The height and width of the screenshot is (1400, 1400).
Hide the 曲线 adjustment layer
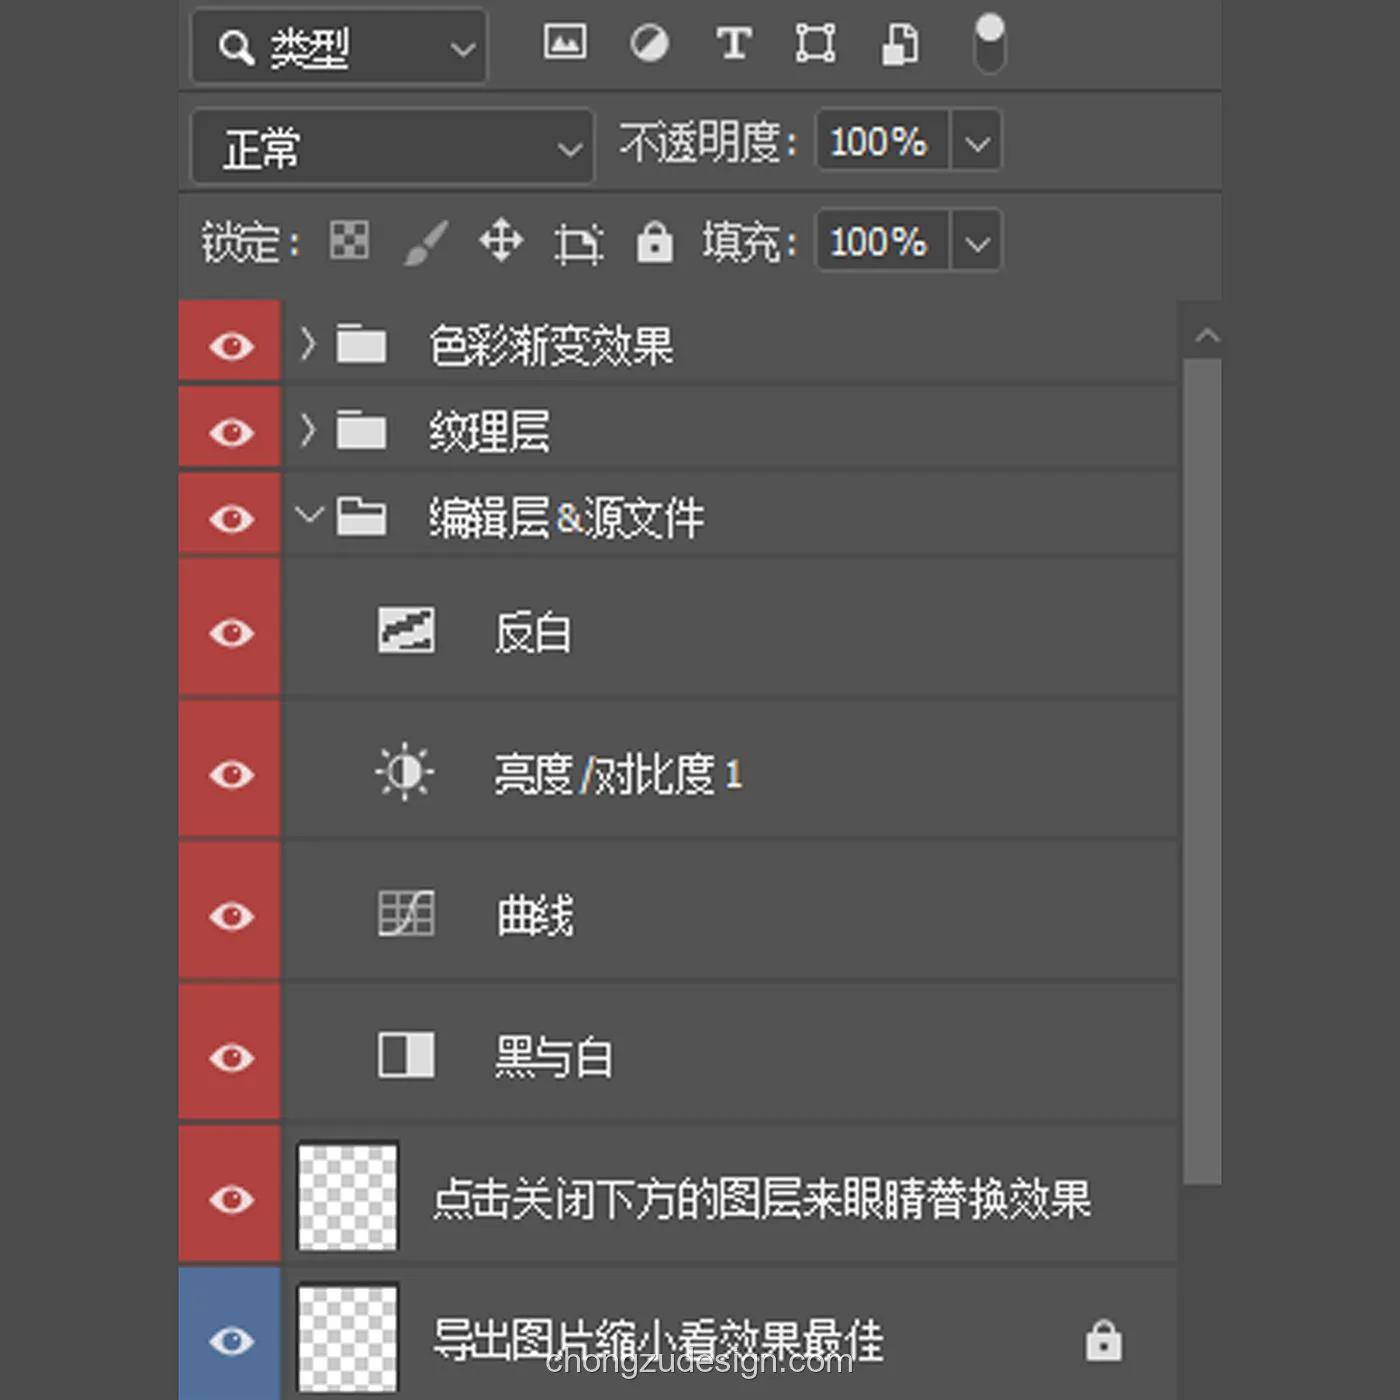point(231,916)
